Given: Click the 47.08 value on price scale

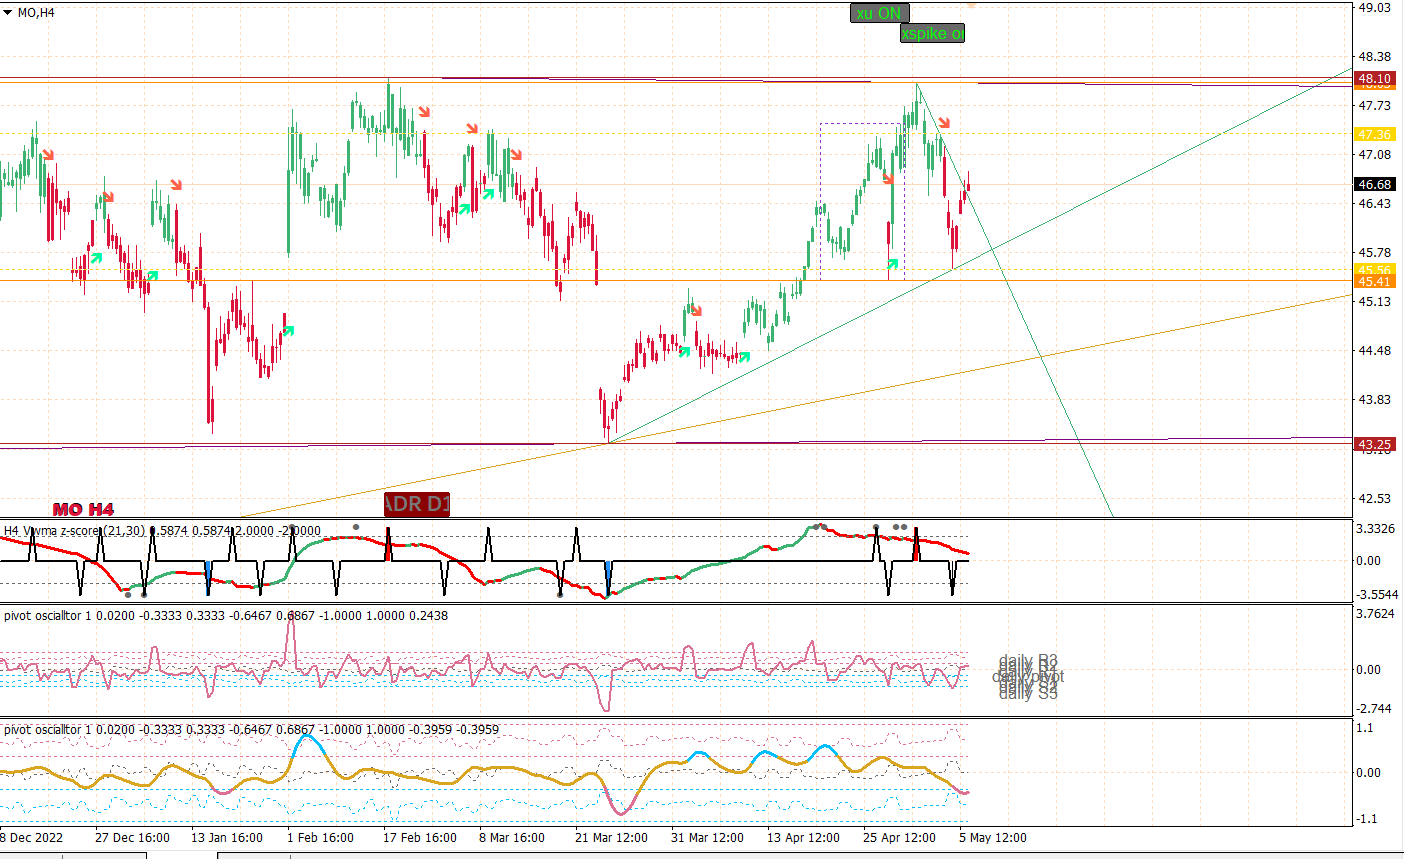Looking at the screenshot, I should [1375, 154].
